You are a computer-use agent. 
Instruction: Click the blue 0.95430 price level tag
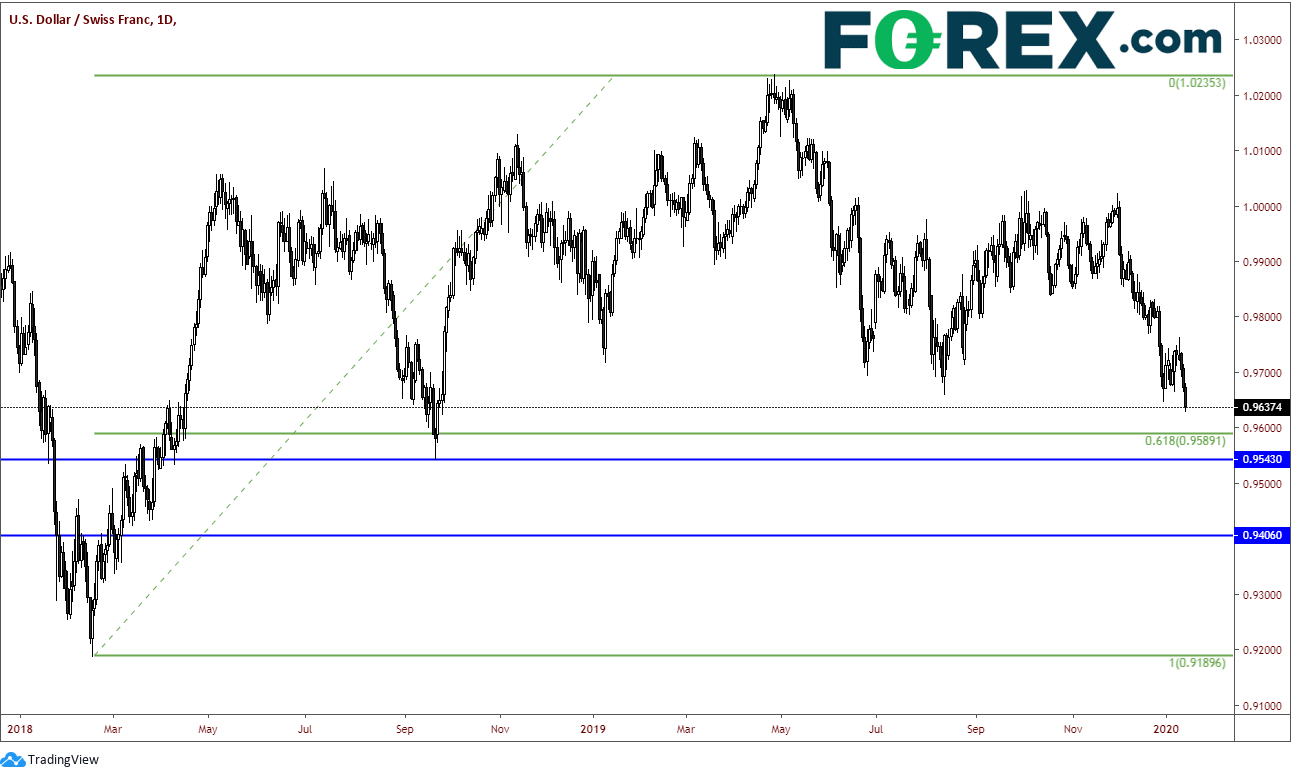pyautogui.click(x=1263, y=459)
